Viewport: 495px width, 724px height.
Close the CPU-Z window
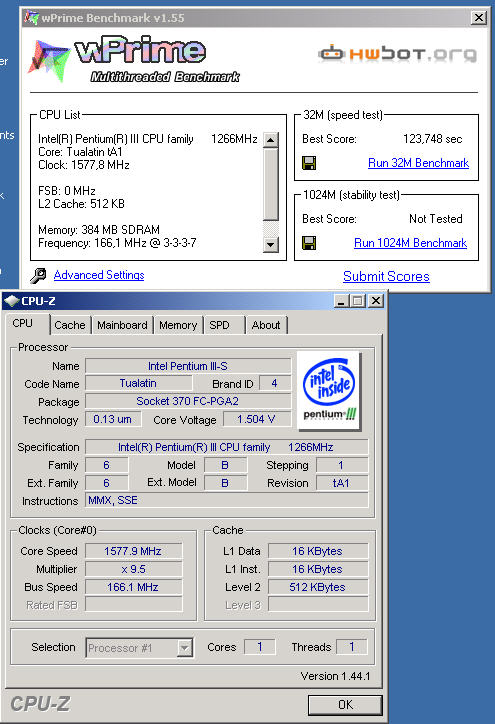tap(376, 301)
